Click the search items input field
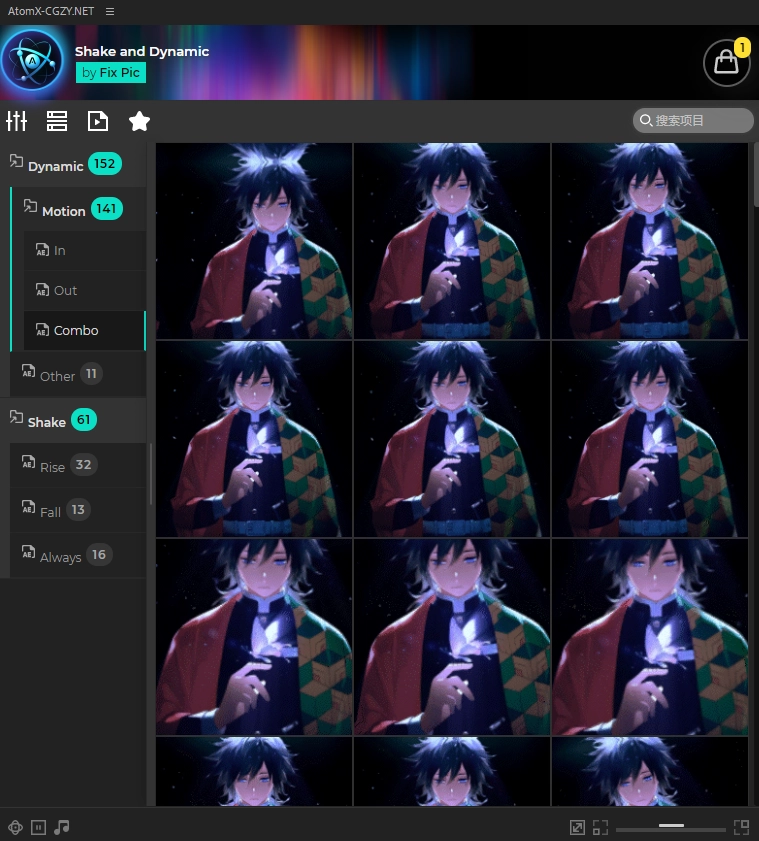 [693, 120]
